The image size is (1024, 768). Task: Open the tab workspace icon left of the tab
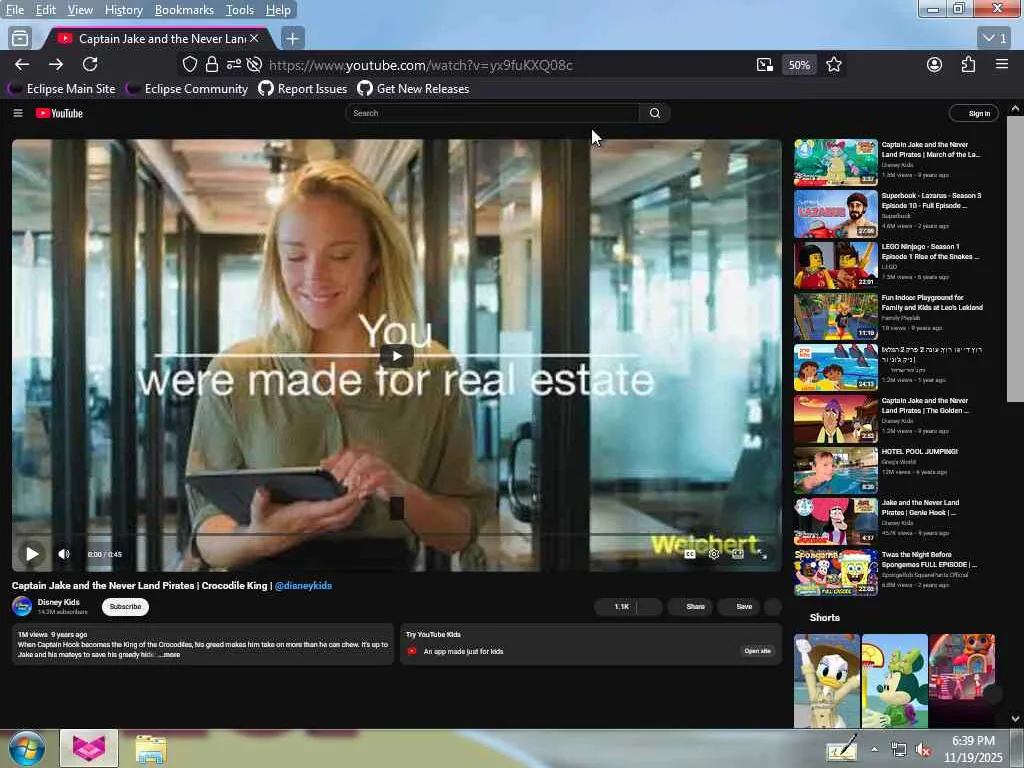[20, 39]
